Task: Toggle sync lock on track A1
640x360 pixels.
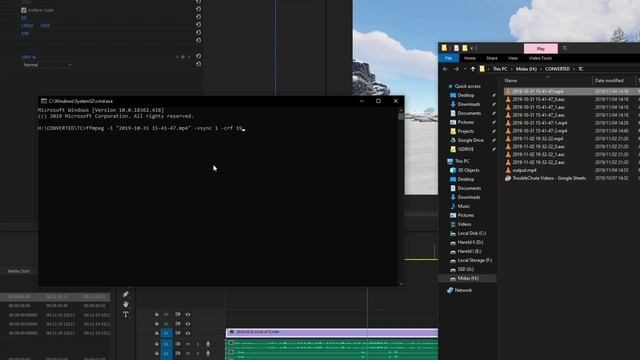Action: point(178,344)
